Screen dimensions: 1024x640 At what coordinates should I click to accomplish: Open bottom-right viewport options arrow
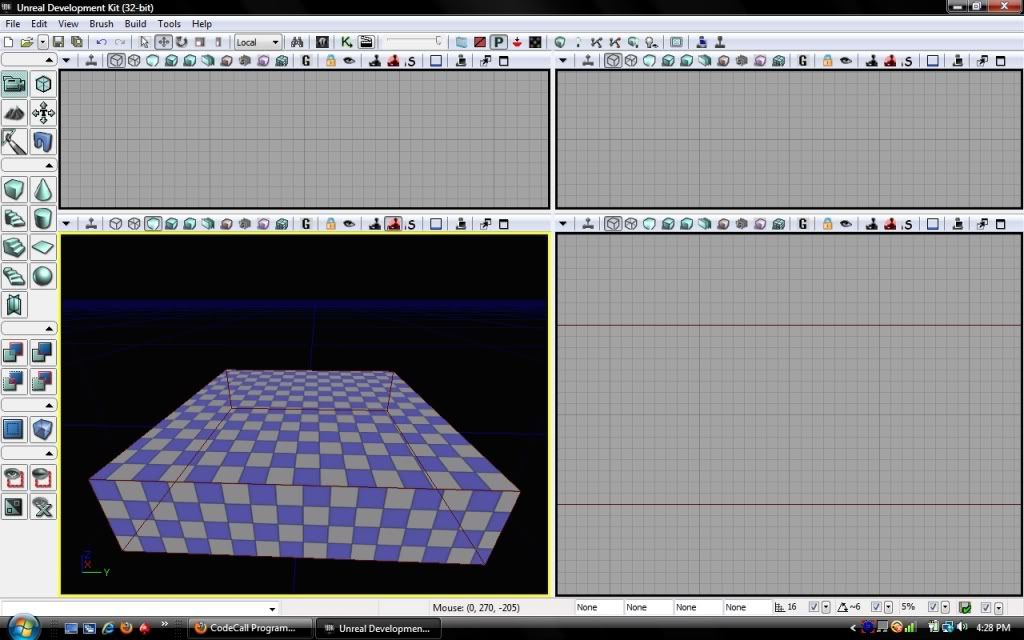pos(562,224)
